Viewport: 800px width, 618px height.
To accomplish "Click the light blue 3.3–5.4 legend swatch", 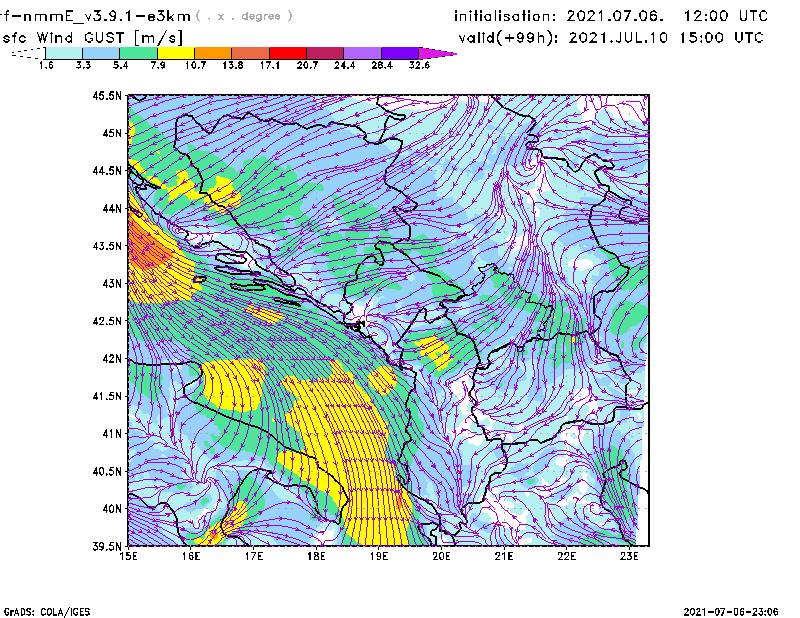I will pyautogui.click(x=101, y=53).
